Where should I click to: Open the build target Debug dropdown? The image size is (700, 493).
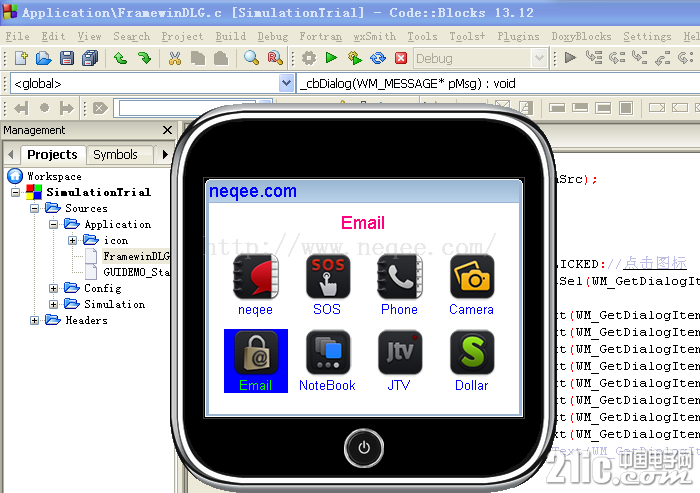539,58
